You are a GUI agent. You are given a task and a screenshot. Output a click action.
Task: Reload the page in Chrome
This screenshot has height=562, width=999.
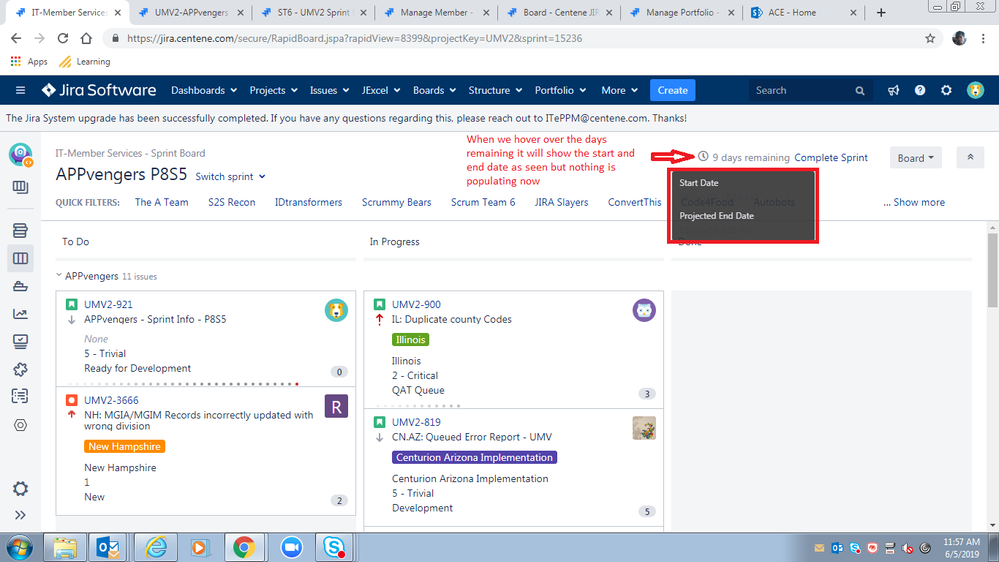point(62,38)
